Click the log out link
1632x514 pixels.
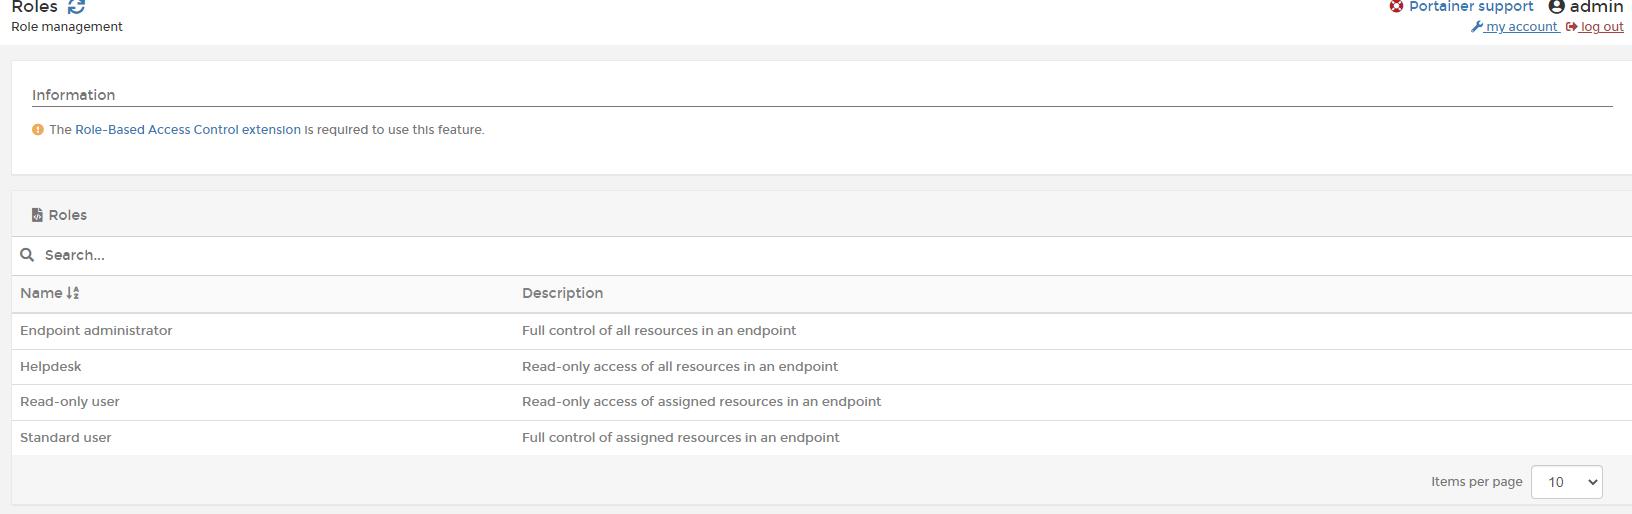(1601, 27)
